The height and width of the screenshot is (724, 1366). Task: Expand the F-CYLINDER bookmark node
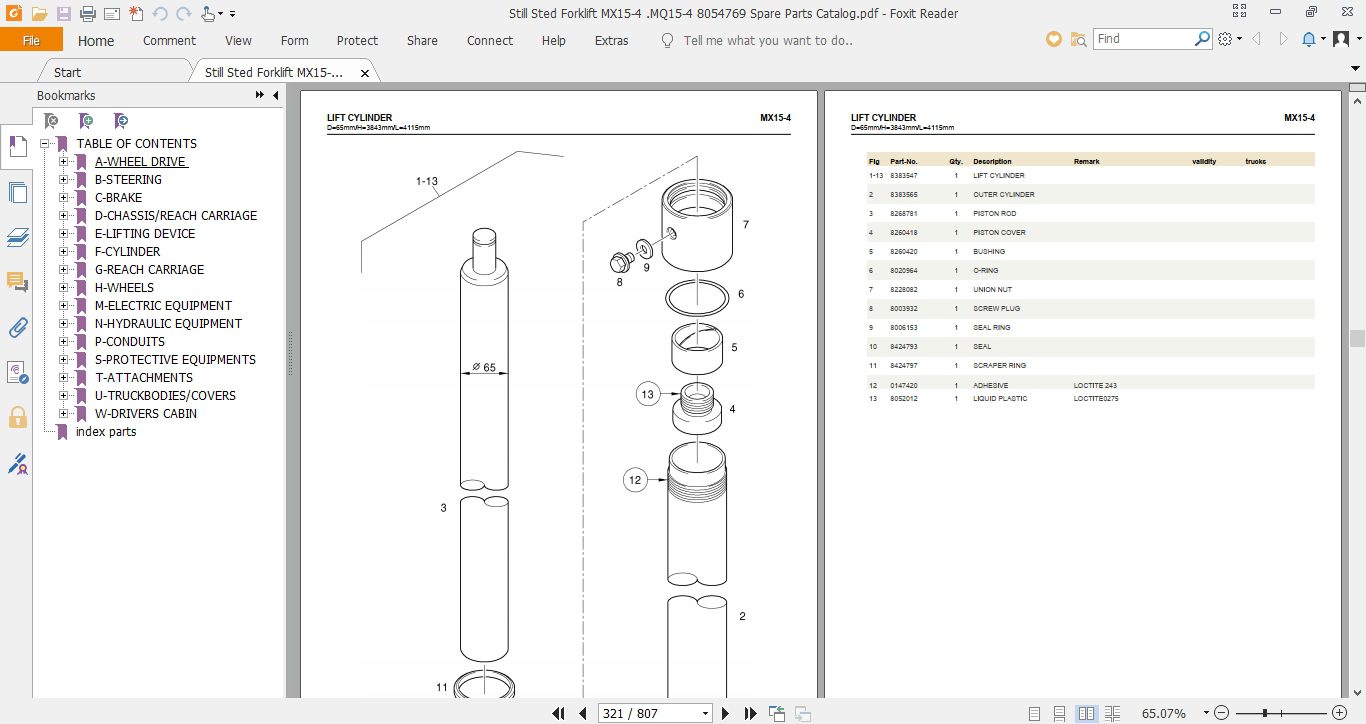[64, 252]
